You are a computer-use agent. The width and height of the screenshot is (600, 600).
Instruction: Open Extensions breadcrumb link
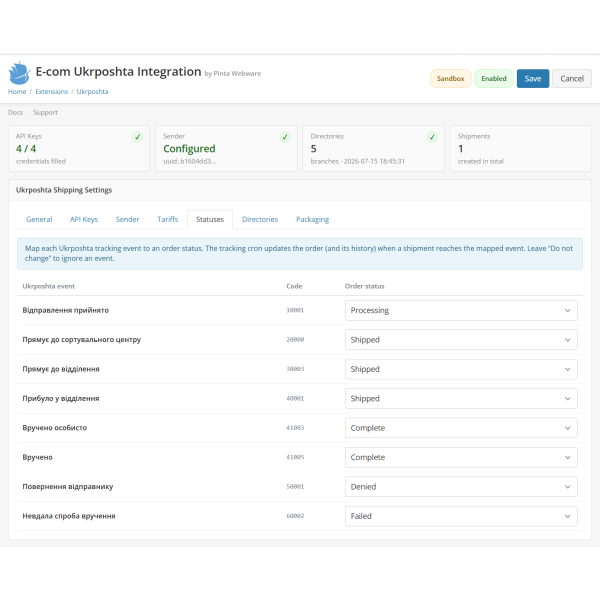click(51, 91)
